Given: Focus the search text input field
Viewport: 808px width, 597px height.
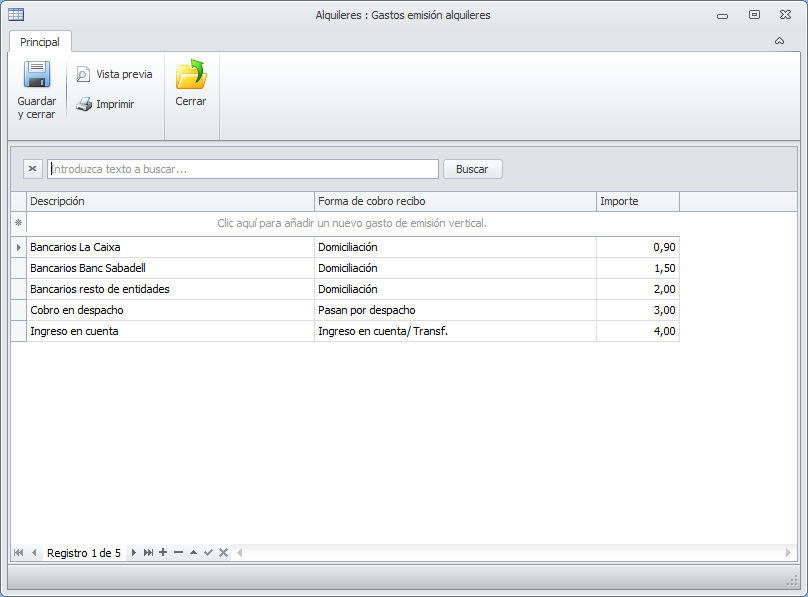Looking at the screenshot, I should [243, 169].
